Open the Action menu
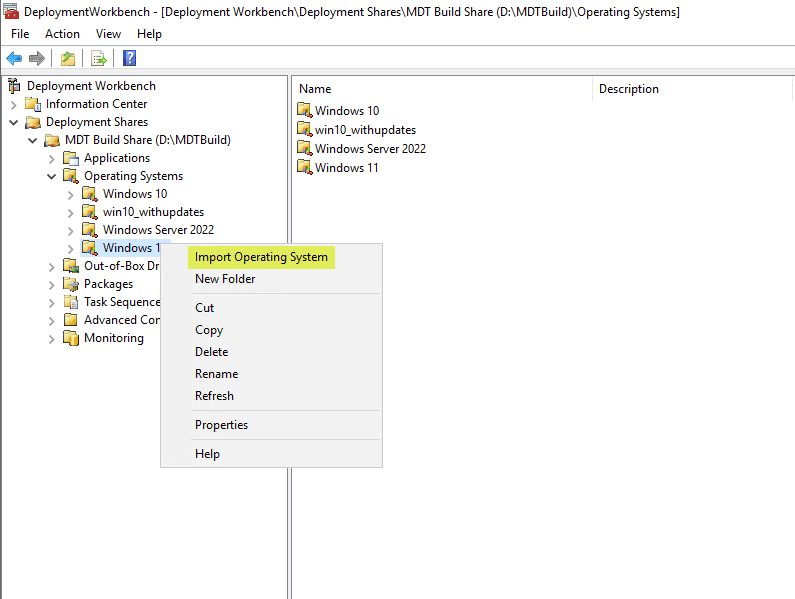The height and width of the screenshot is (599, 795). tap(62, 34)
